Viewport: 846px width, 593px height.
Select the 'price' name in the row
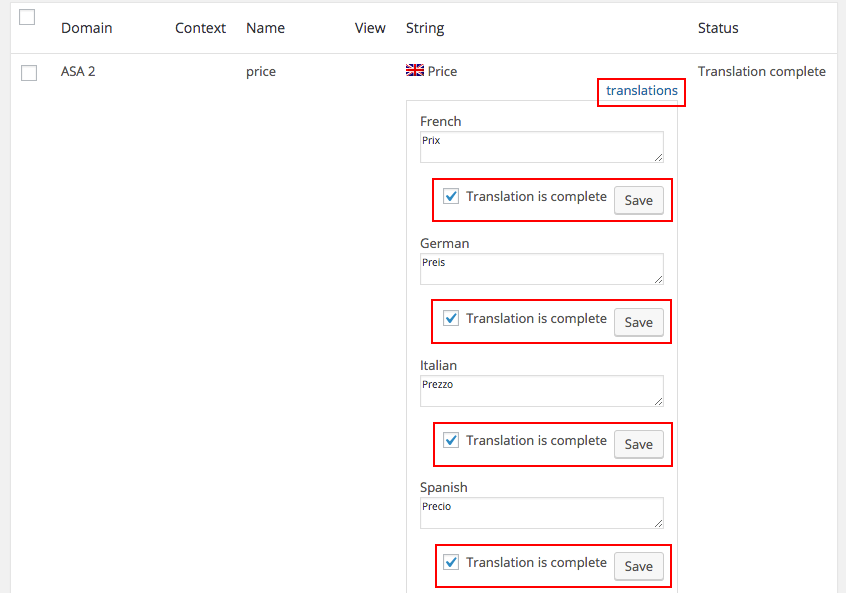[x=261, y=71]
